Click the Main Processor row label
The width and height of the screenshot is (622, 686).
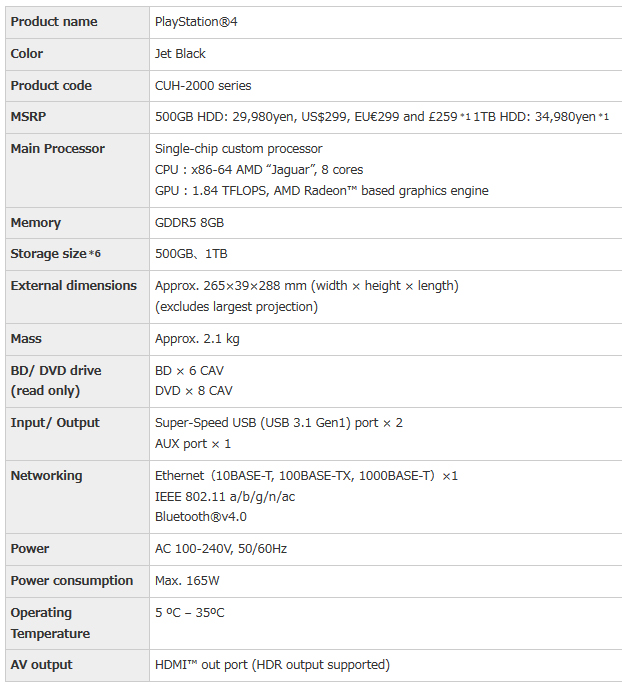(57, 149)
